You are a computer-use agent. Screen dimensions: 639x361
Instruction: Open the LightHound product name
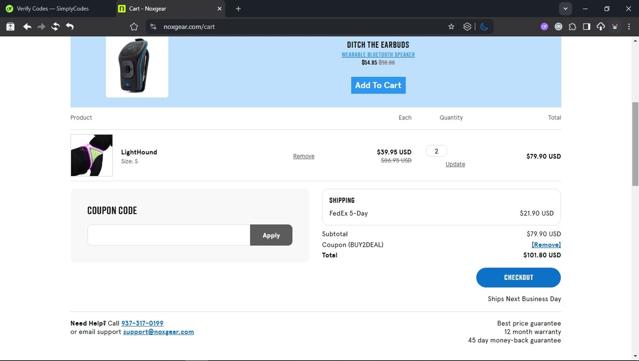[139, 152]
